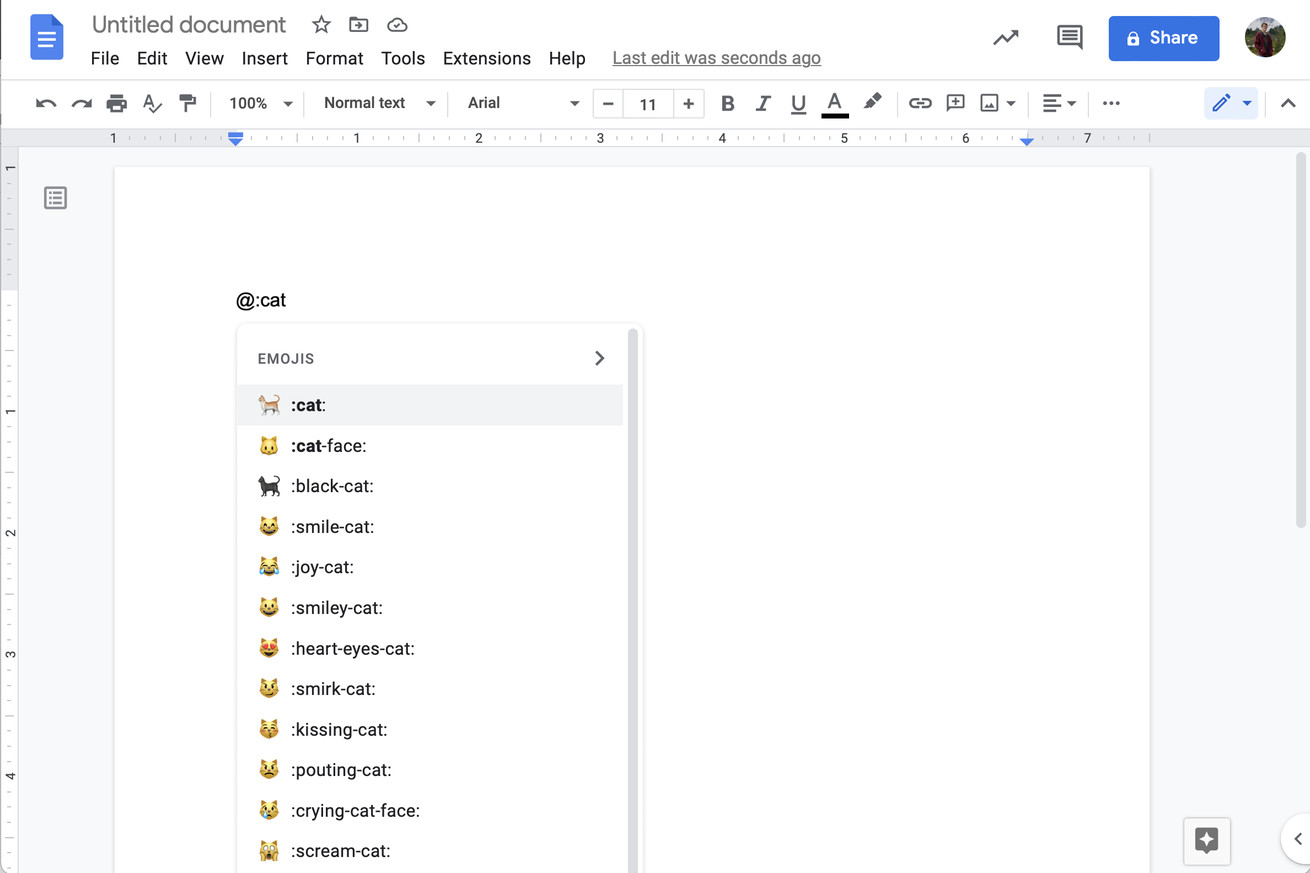Select the :pouting-cat: emoji
The width and height of the screenshot is (1310, 873).
coord(430,770)
